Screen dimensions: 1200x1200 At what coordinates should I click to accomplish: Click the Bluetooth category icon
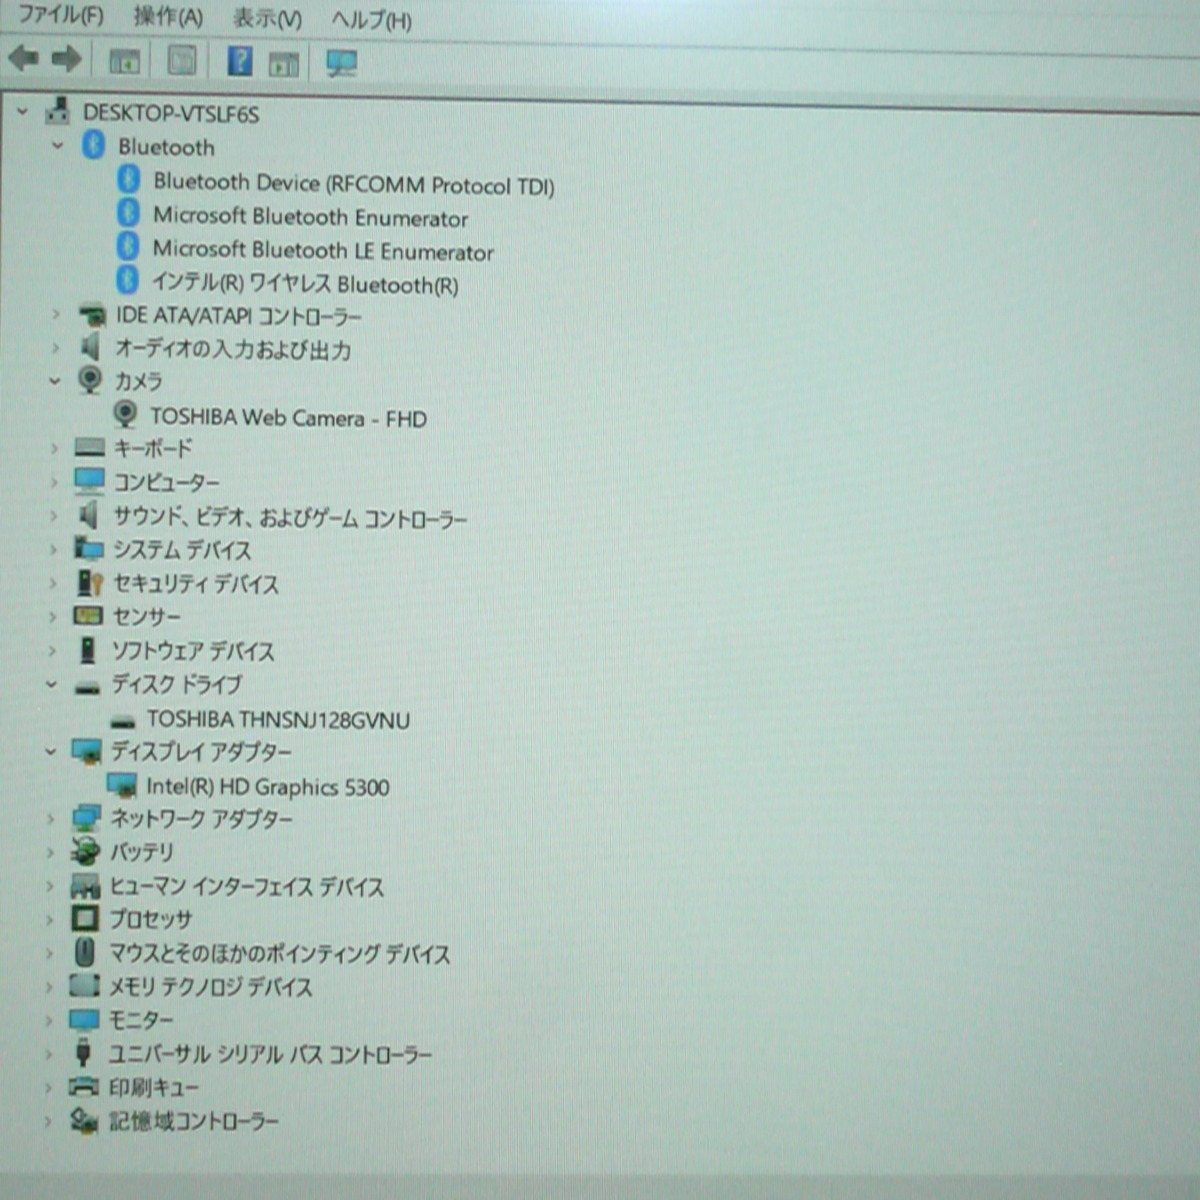click(93, 145)
